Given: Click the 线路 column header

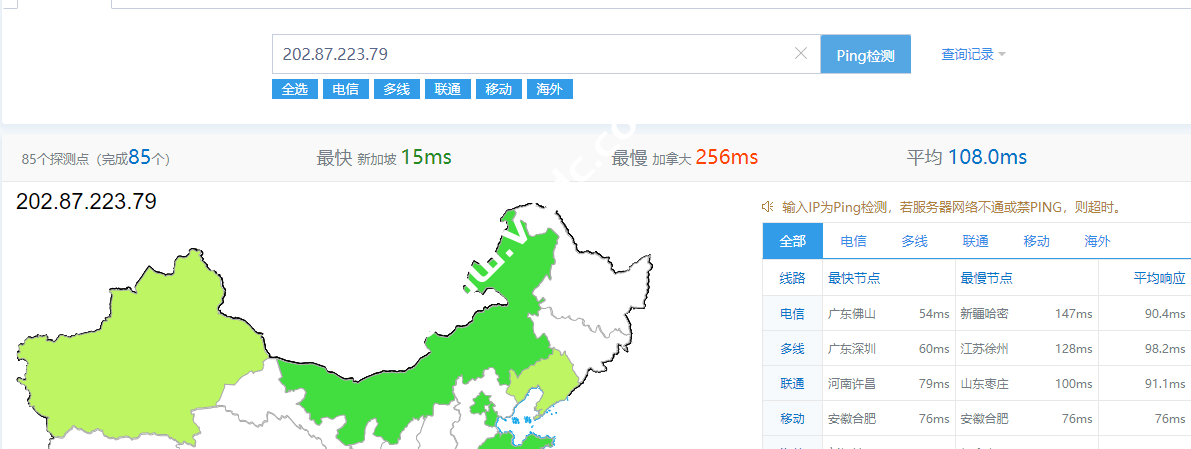Looking at the screenshot, I should tap(792, 278).
